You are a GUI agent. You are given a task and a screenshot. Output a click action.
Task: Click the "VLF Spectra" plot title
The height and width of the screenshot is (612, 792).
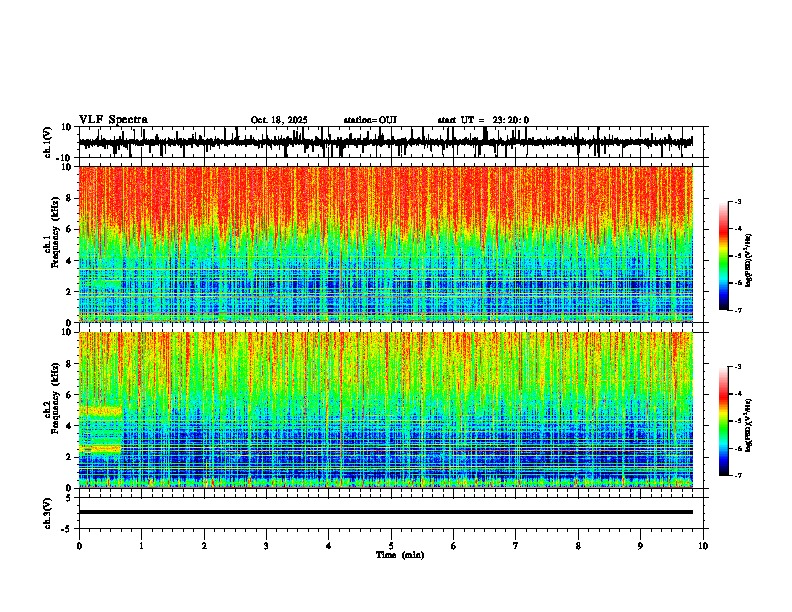click(113, 119)
